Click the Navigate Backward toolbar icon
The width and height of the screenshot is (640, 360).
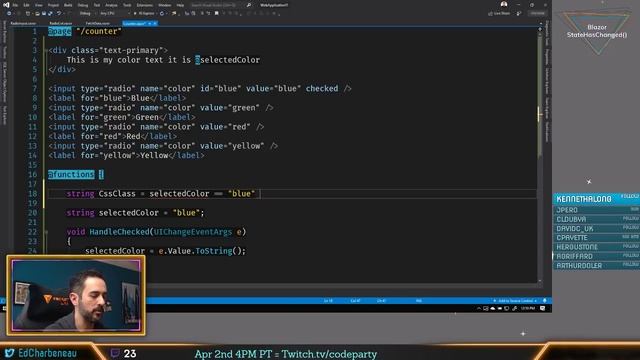click(9, 13)
